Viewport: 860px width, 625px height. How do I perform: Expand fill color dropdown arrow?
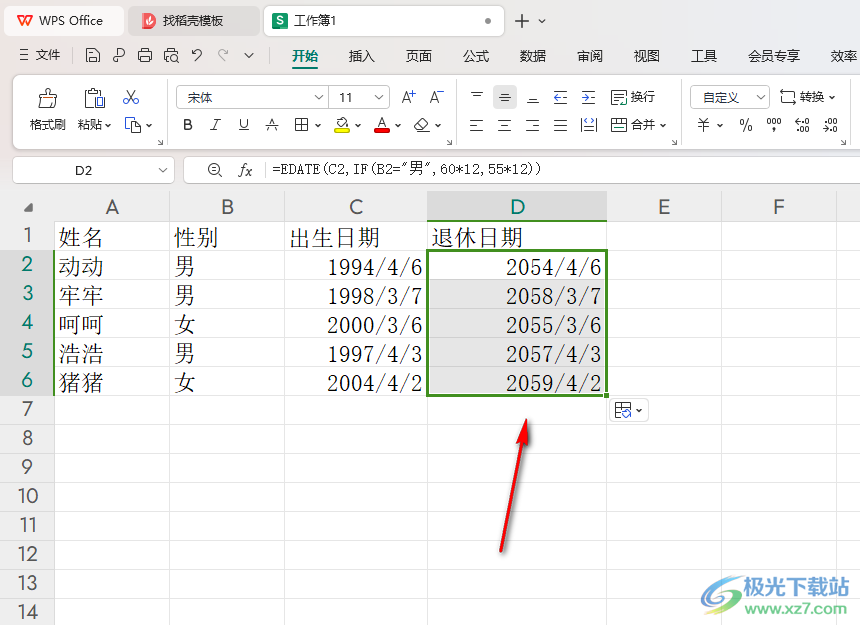pos(358,126)
